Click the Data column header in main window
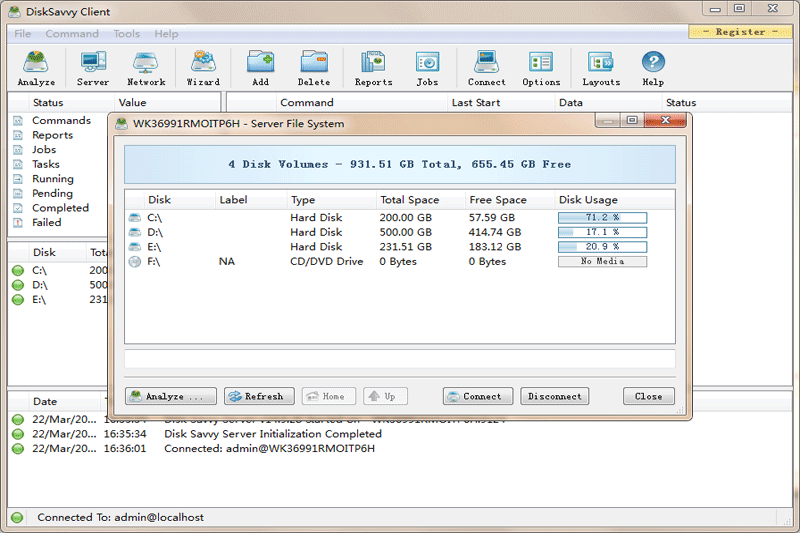Screen dimensions: 800x533 (608, 103)
